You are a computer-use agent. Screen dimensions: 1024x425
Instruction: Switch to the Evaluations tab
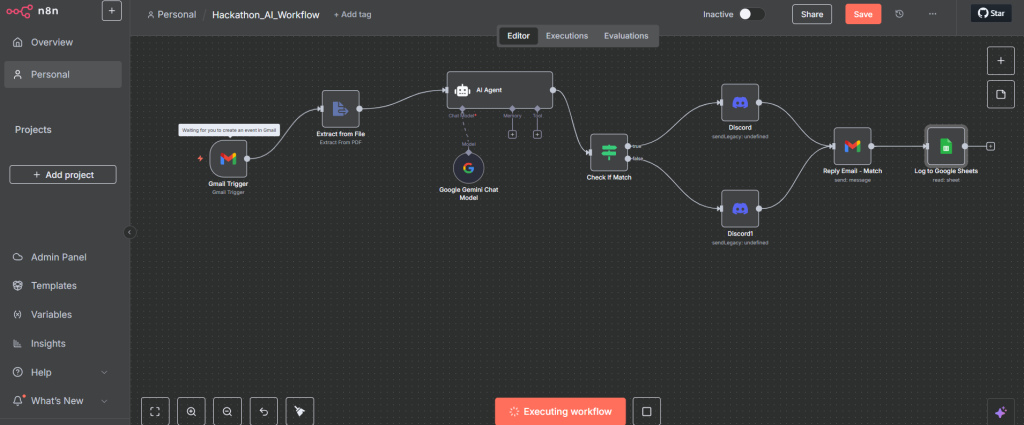(x=625, y=36)
